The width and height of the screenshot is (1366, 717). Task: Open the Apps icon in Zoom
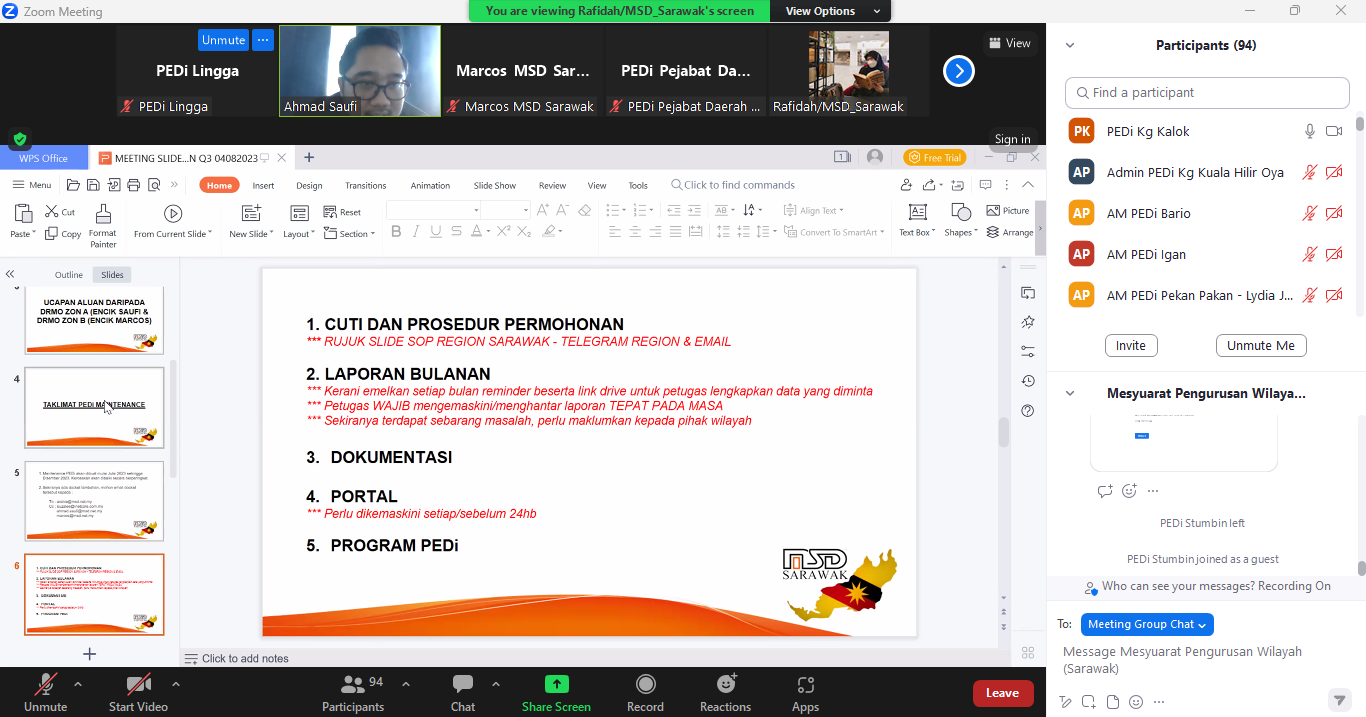[805, 686]
